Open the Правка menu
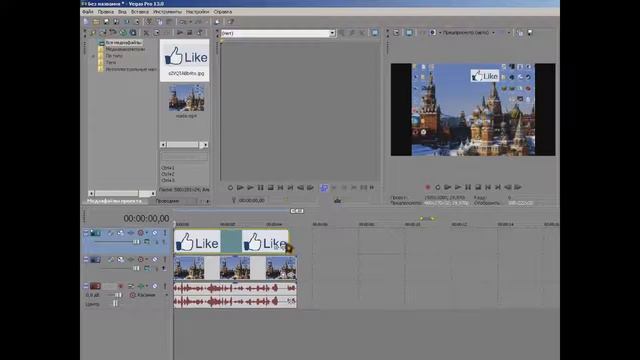640x360 pixels. pos(106,12)
